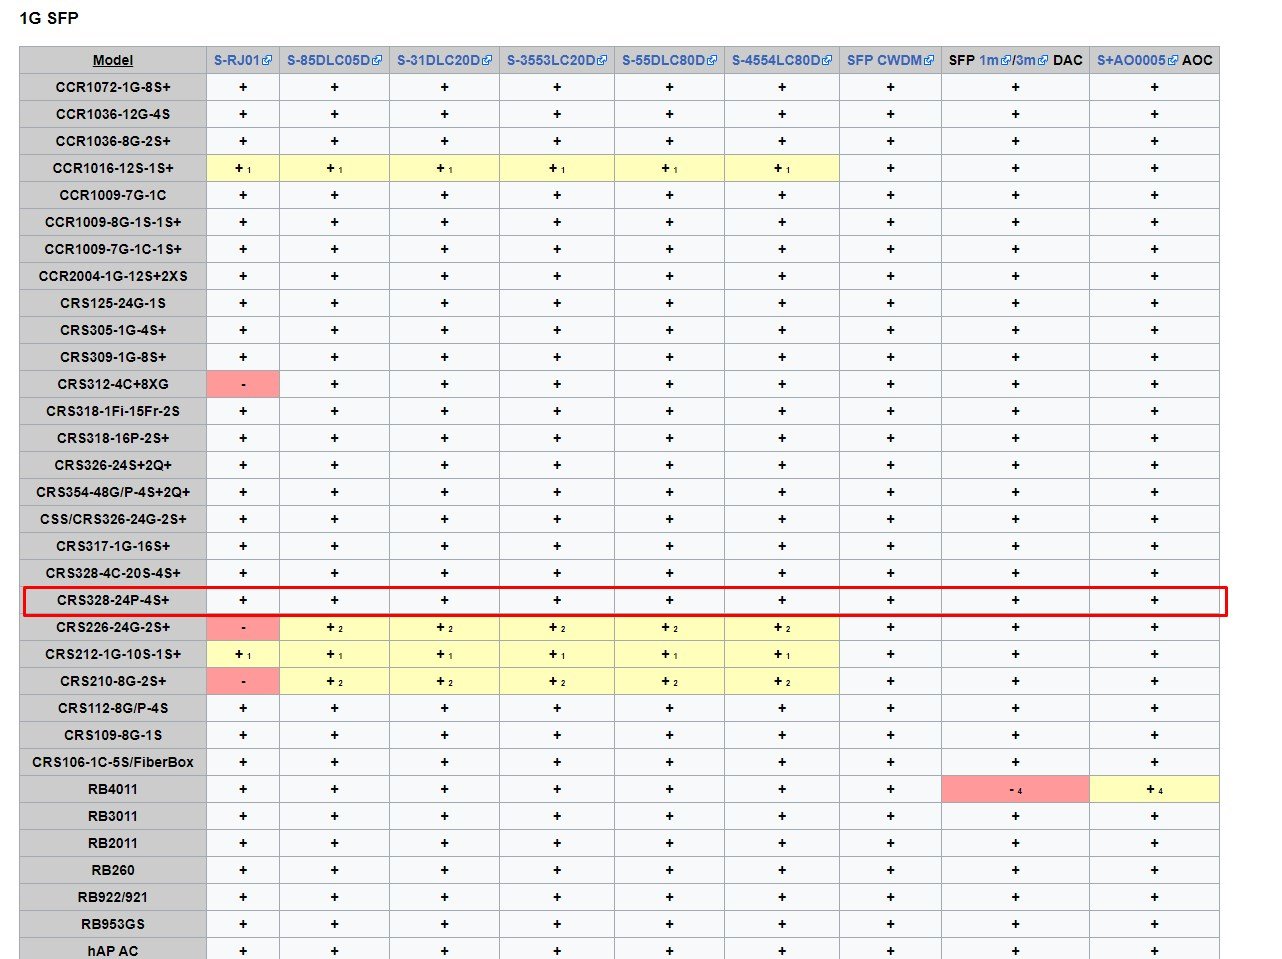Click the external link icon beside 3m
The width and height of the screenshot is (1282, 959).
1043,60
